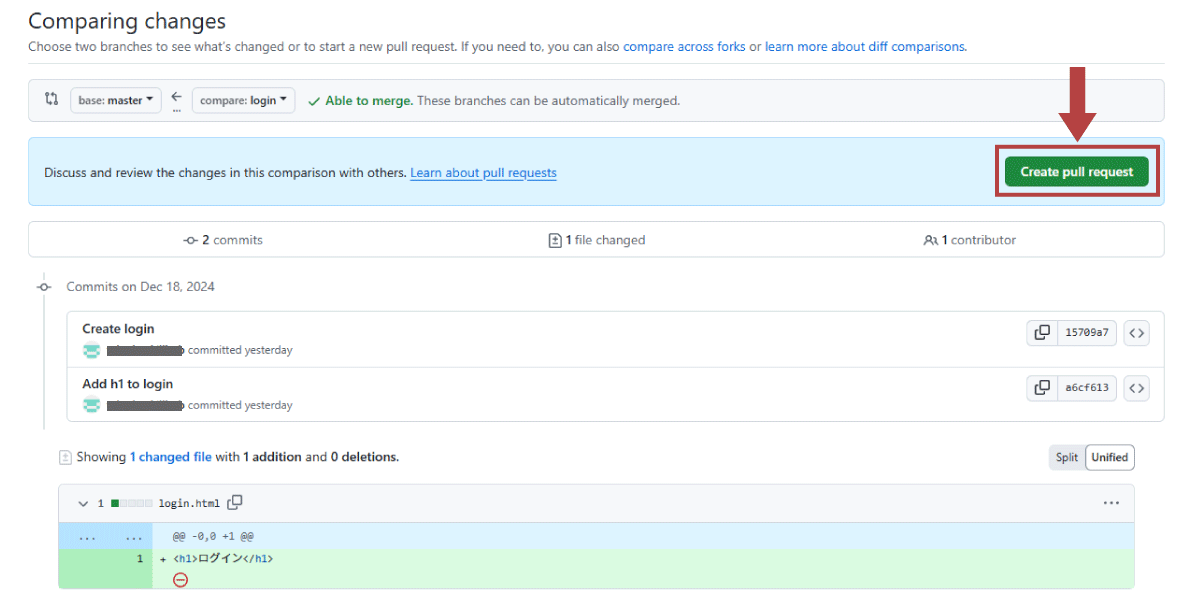Click the author avatar on Create login commit

coord(92,350)
